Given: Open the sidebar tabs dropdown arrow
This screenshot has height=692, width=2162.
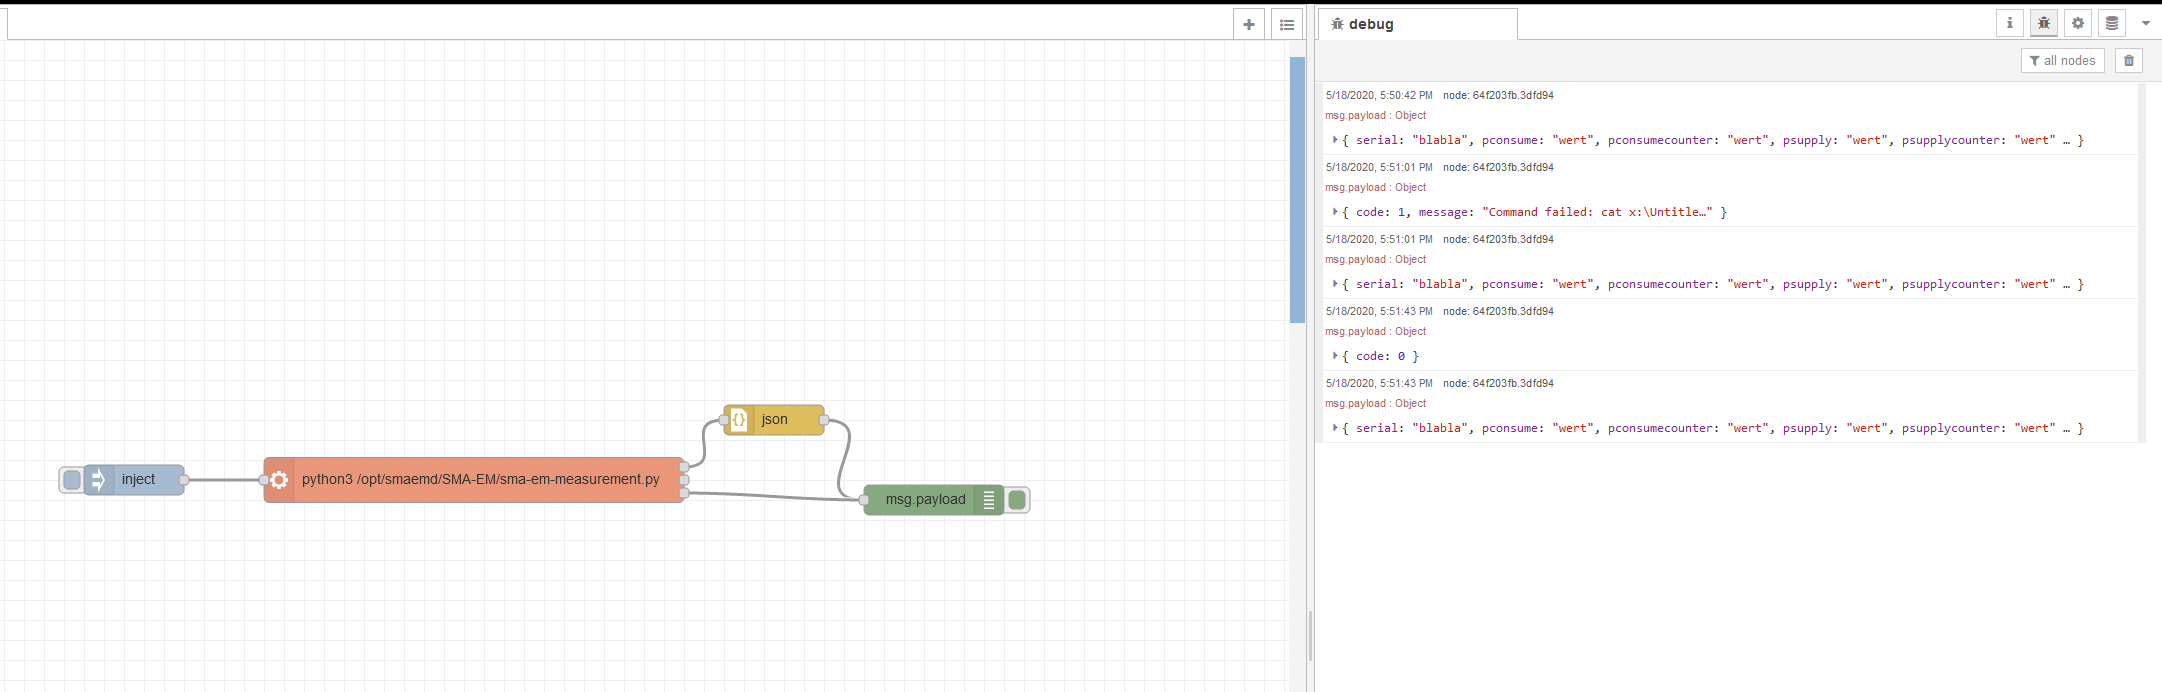Looking at the screenshot, I should click(x=2145, y=23).
